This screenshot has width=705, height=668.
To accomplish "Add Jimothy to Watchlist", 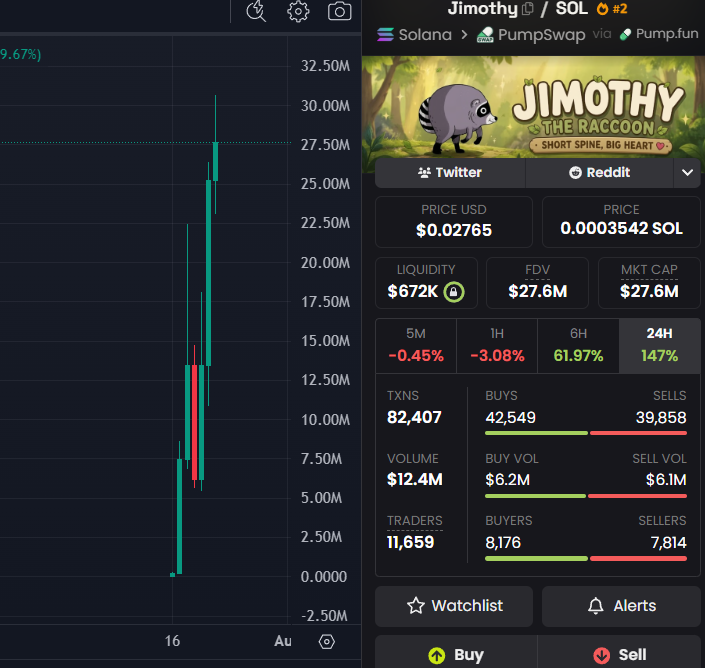I will coord(454,606).
